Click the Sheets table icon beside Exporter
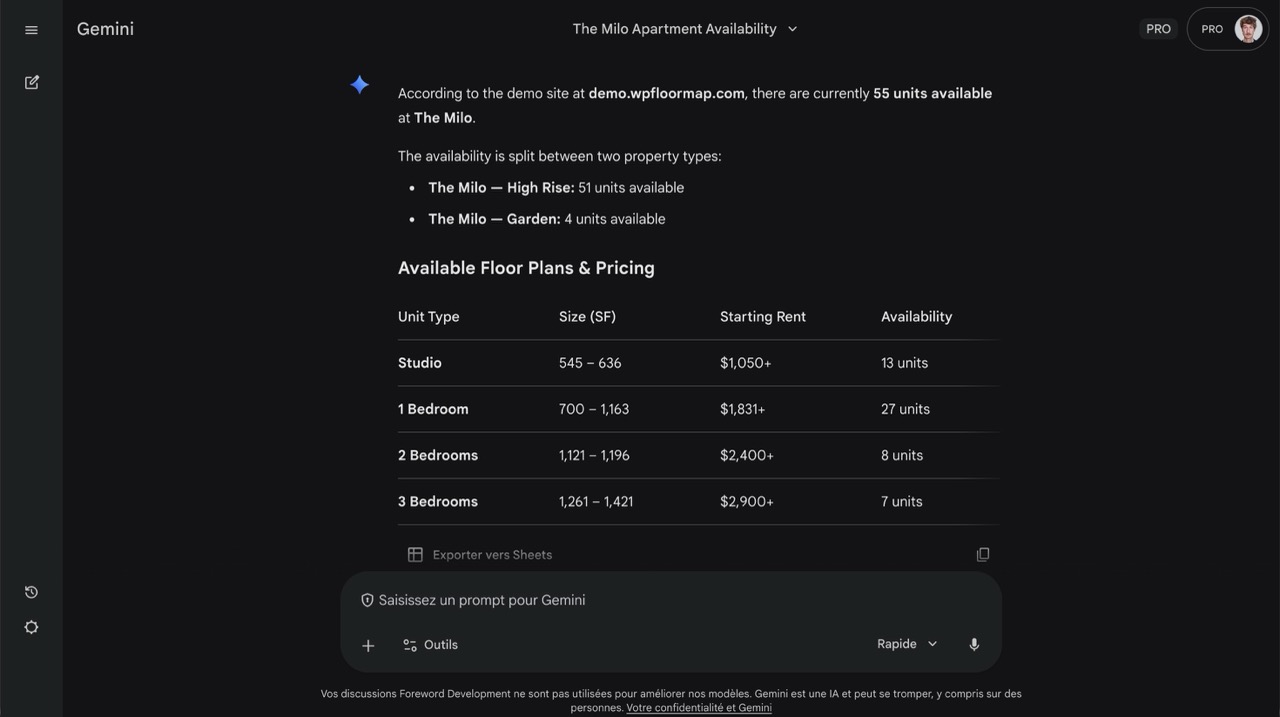Screen dimensions: 1280x717 (414, 553)
